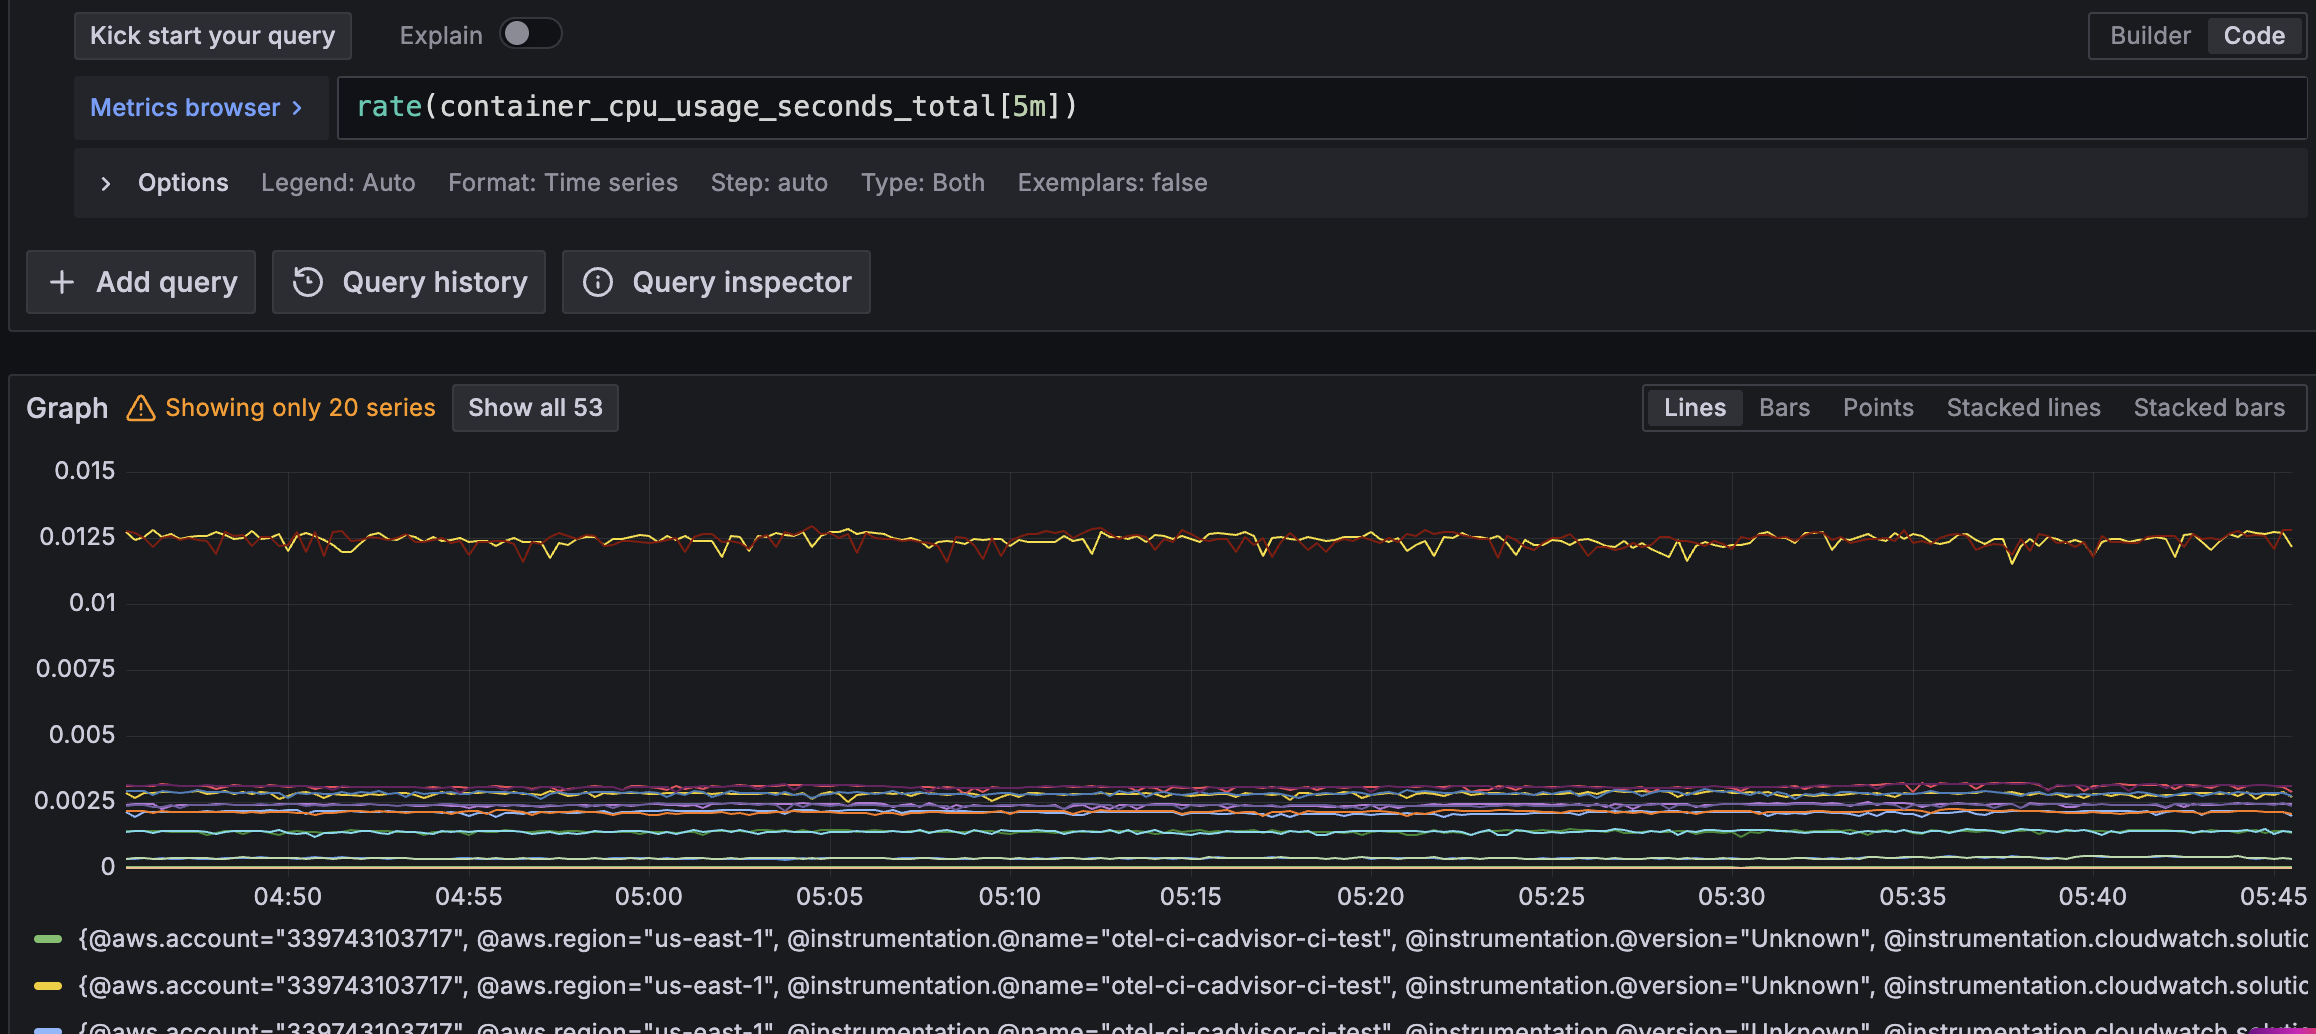Switch to the Builder editor mode
Viewport: 2316px width, 1034px height.
tap(2147, 35)
